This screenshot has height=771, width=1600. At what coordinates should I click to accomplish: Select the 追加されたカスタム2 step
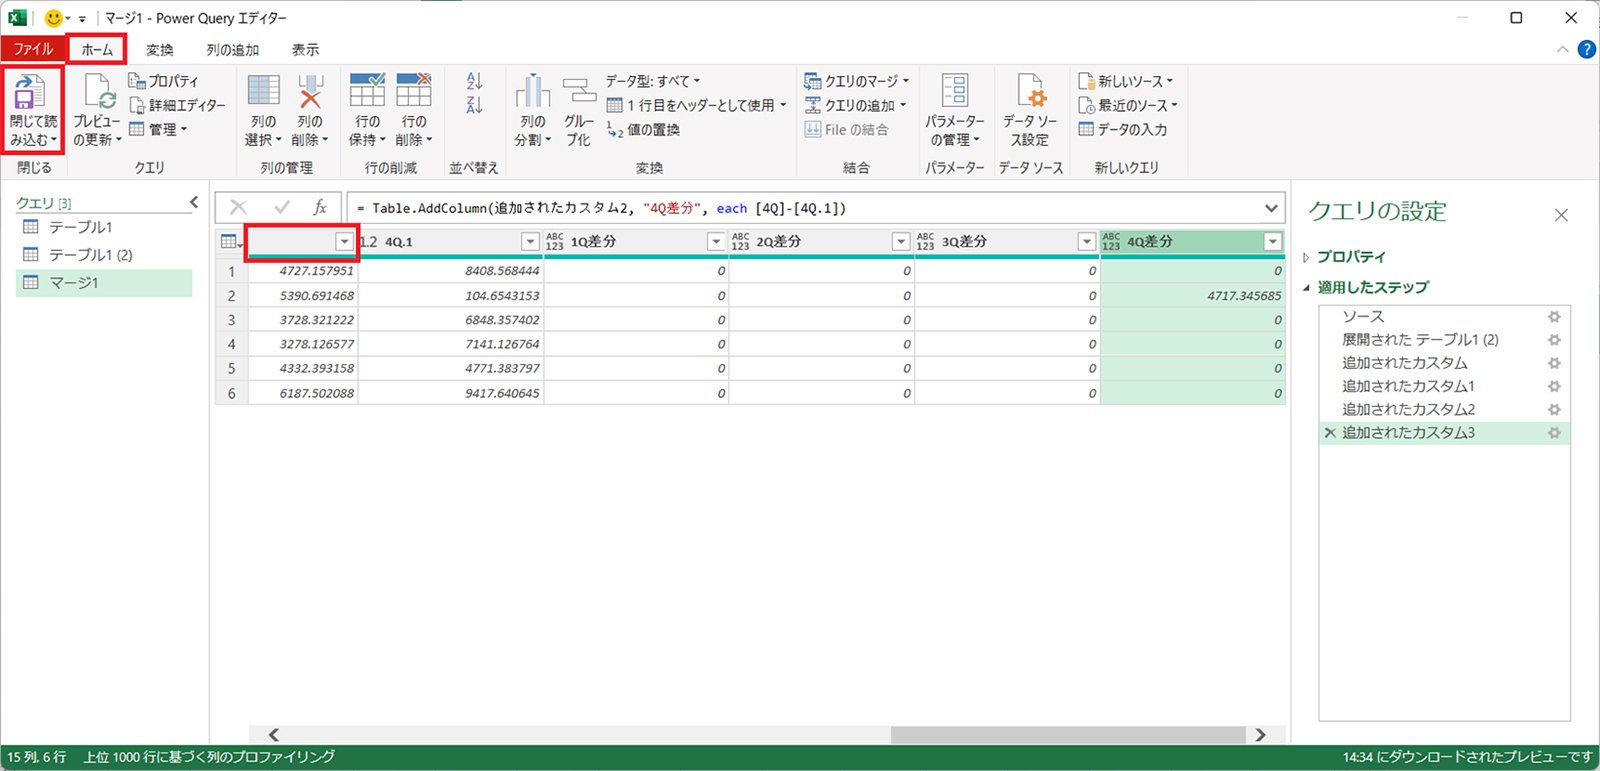tap(1444, 410)
